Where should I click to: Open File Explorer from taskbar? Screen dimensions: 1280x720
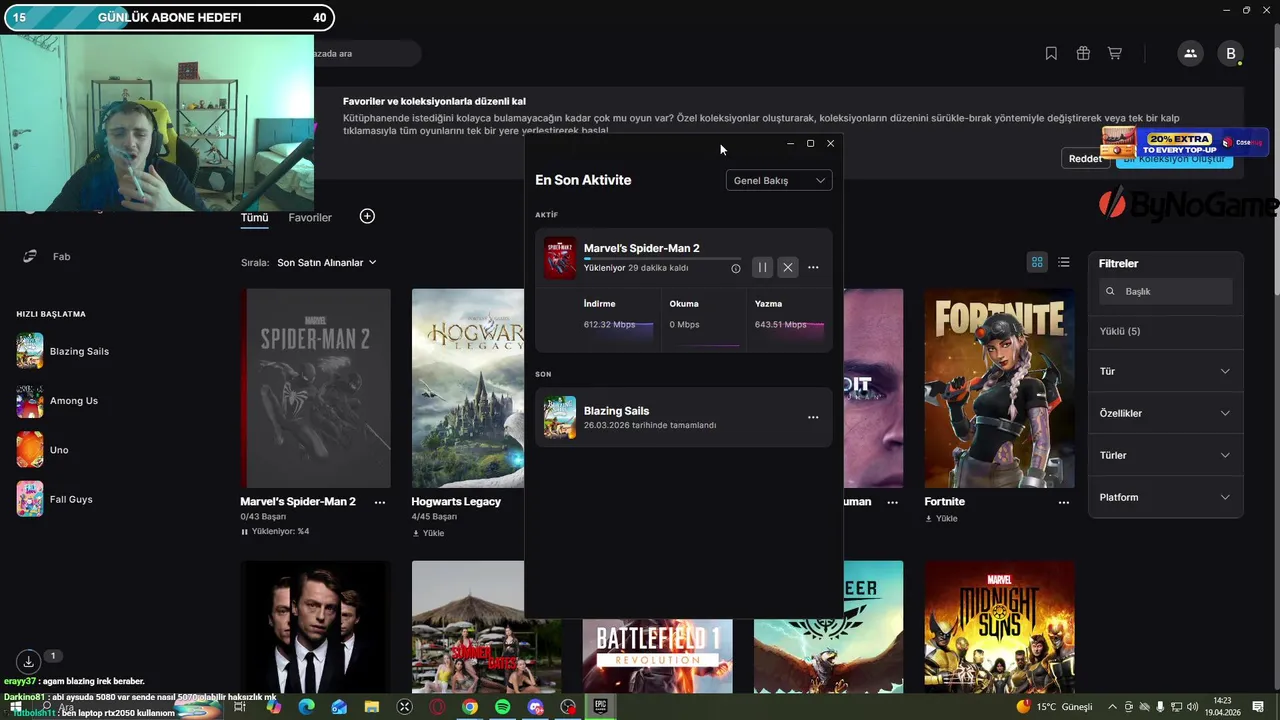click(x=372, y=707)
